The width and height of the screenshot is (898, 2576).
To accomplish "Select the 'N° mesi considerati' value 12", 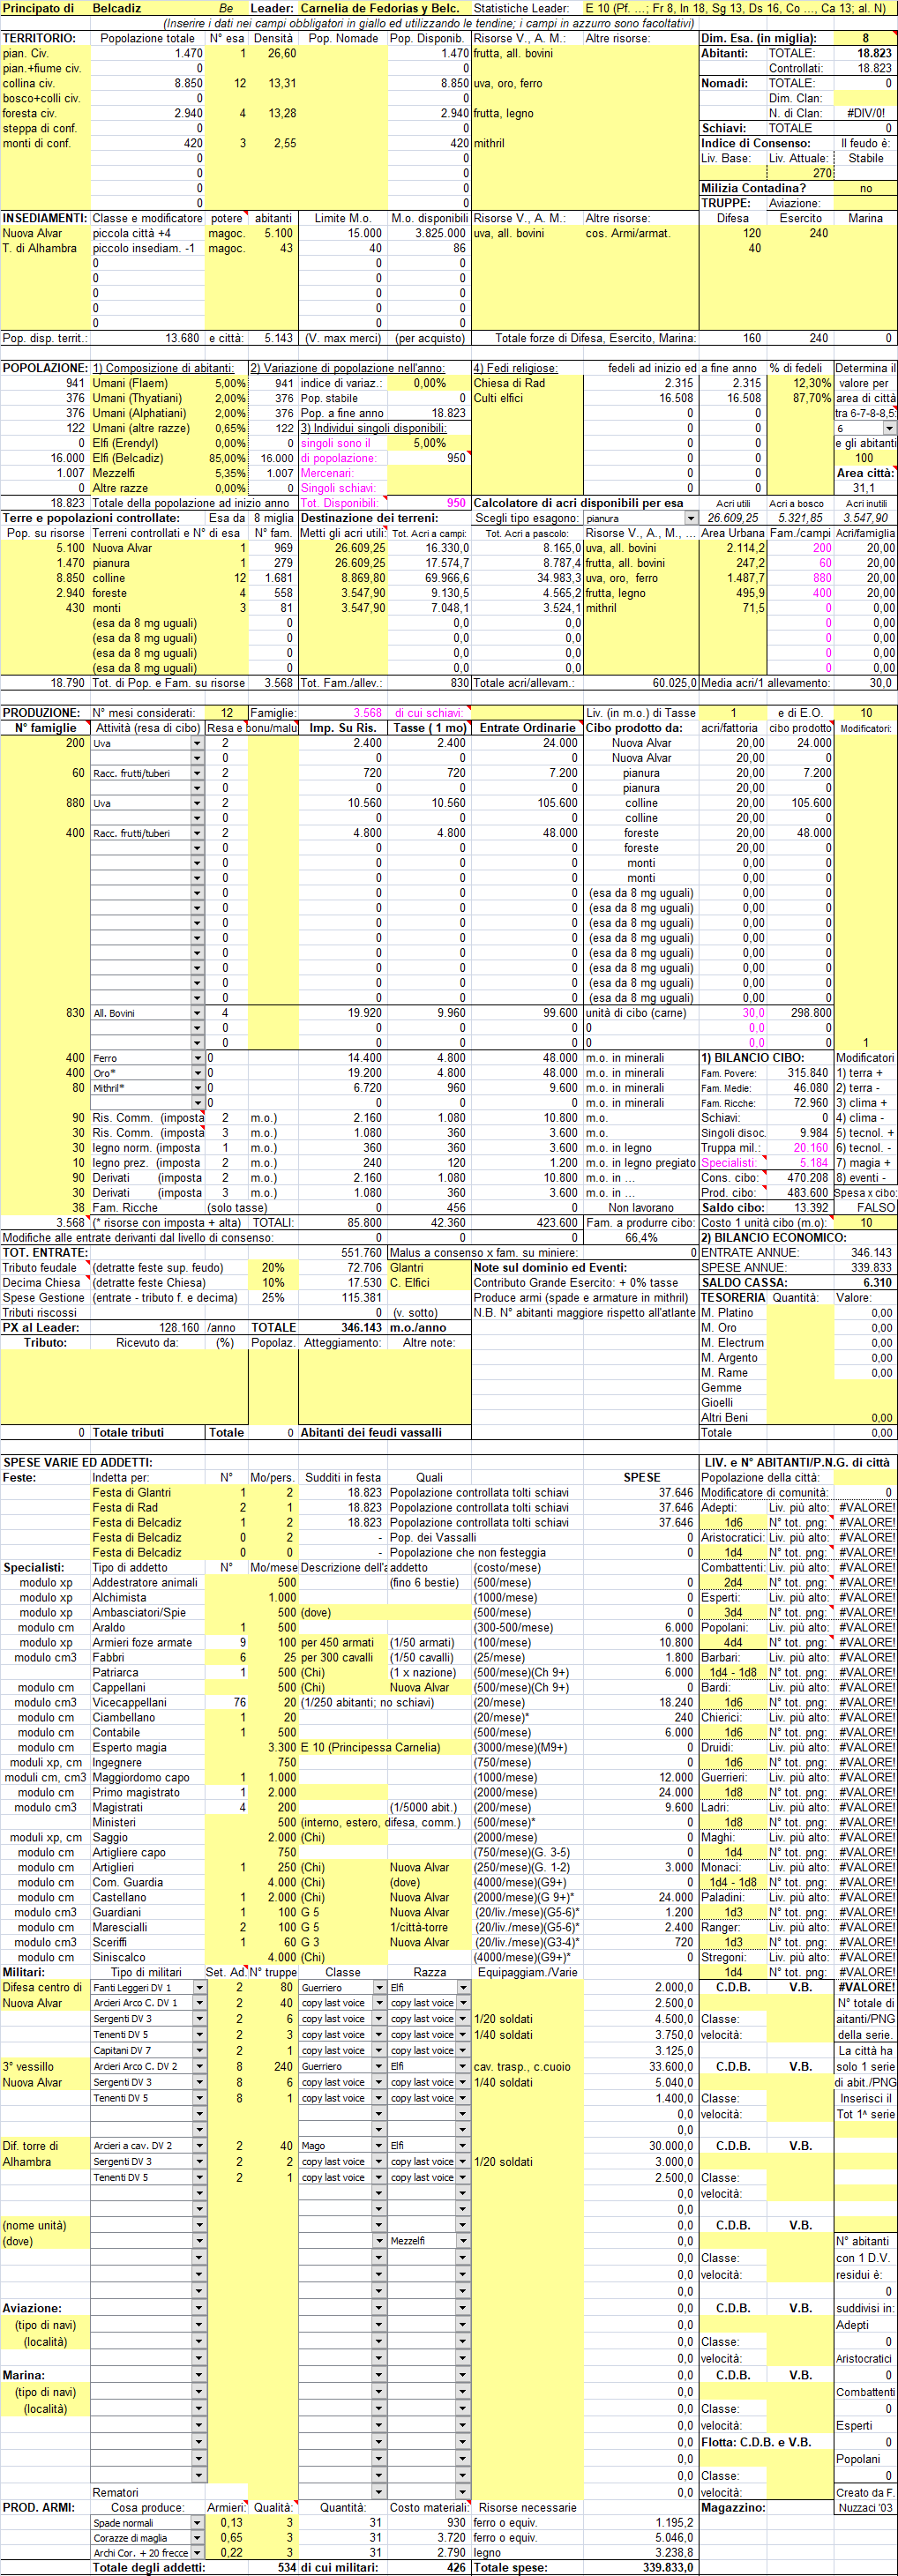I will [227, 713].
